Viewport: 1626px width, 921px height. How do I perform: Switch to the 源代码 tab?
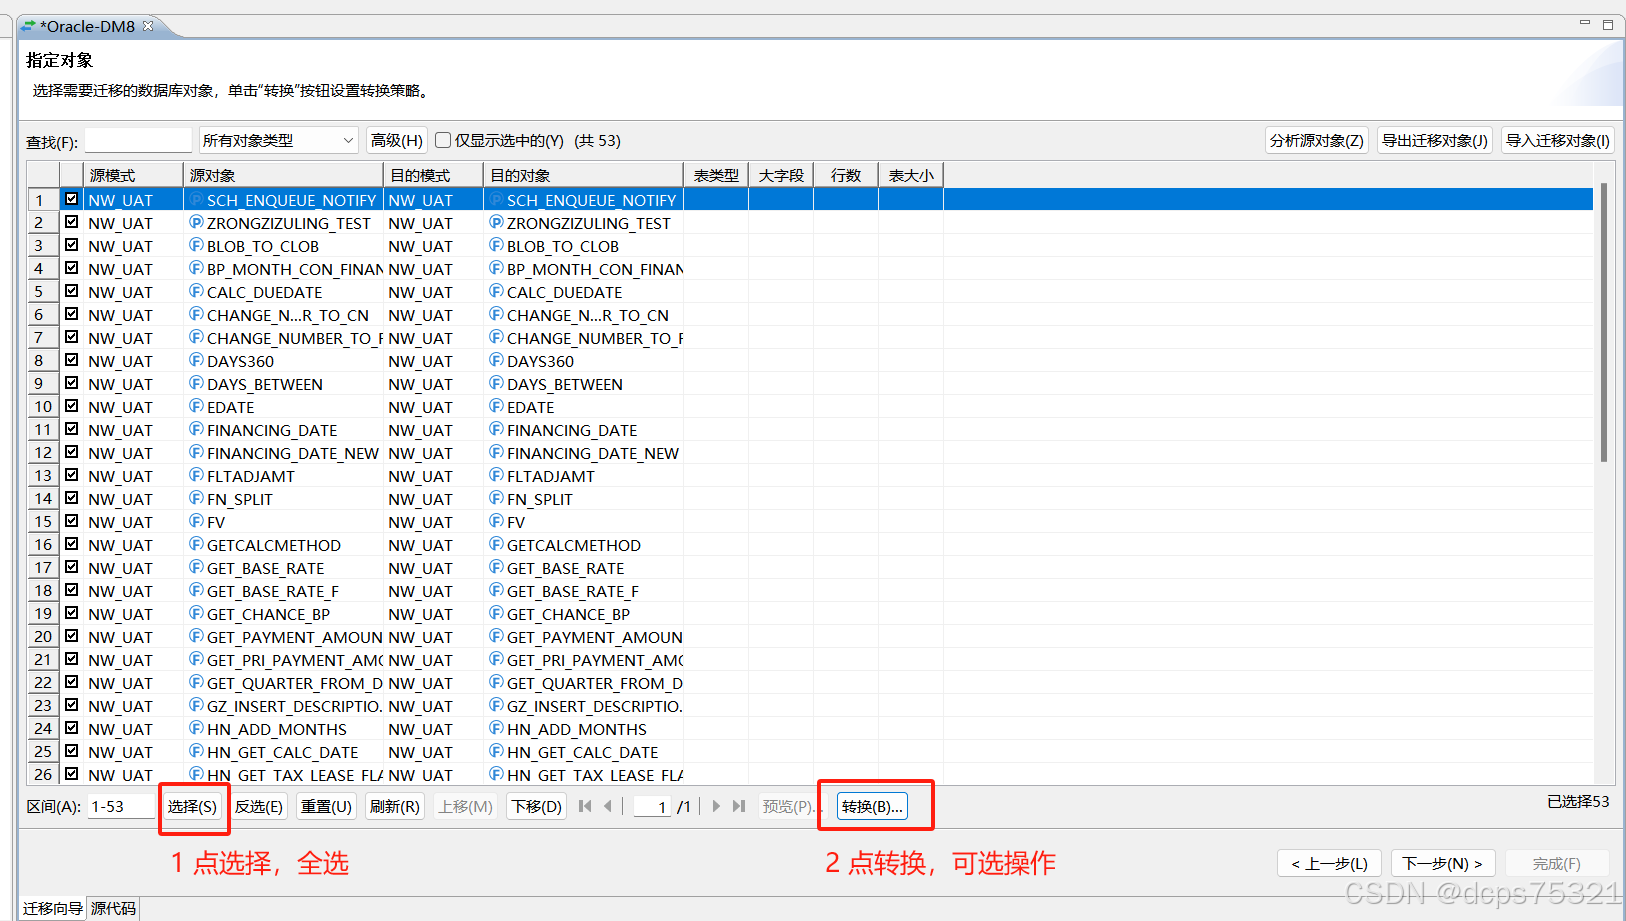click(x=112, y=907)
